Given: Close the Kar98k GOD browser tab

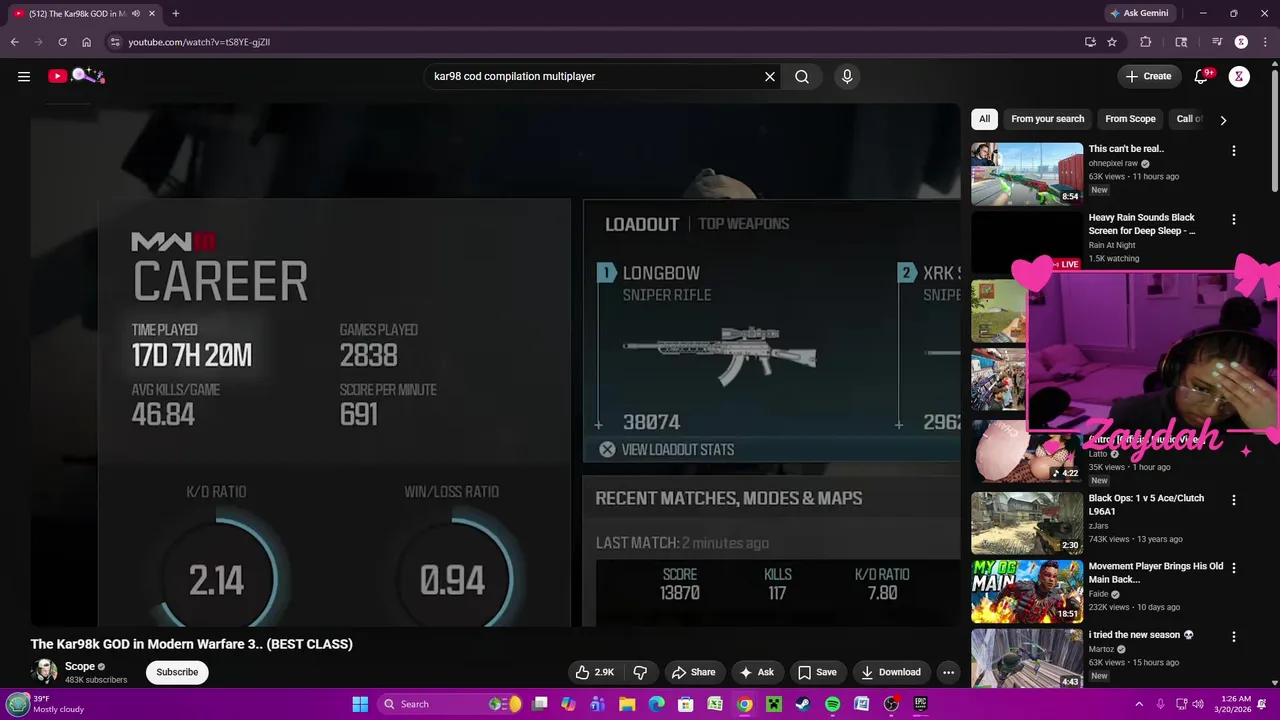Looking at the screenshot, I should 151,13.
